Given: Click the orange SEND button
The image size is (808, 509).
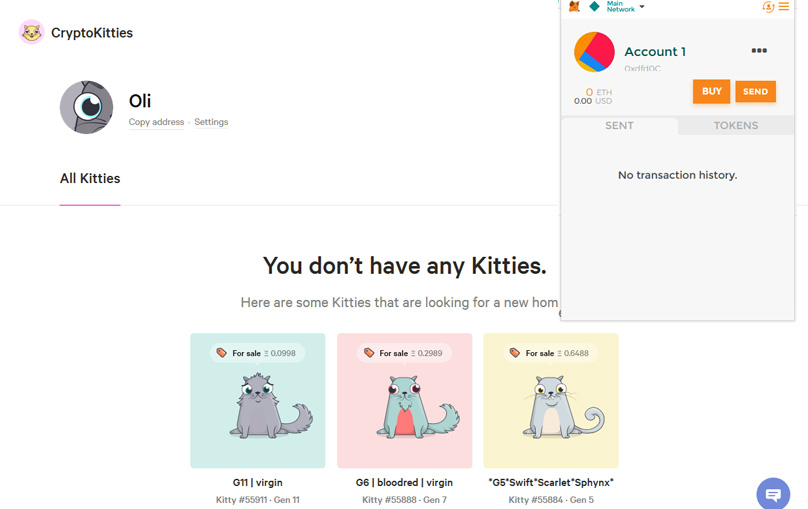Looking at the screenshot, I should coord(755,92).
